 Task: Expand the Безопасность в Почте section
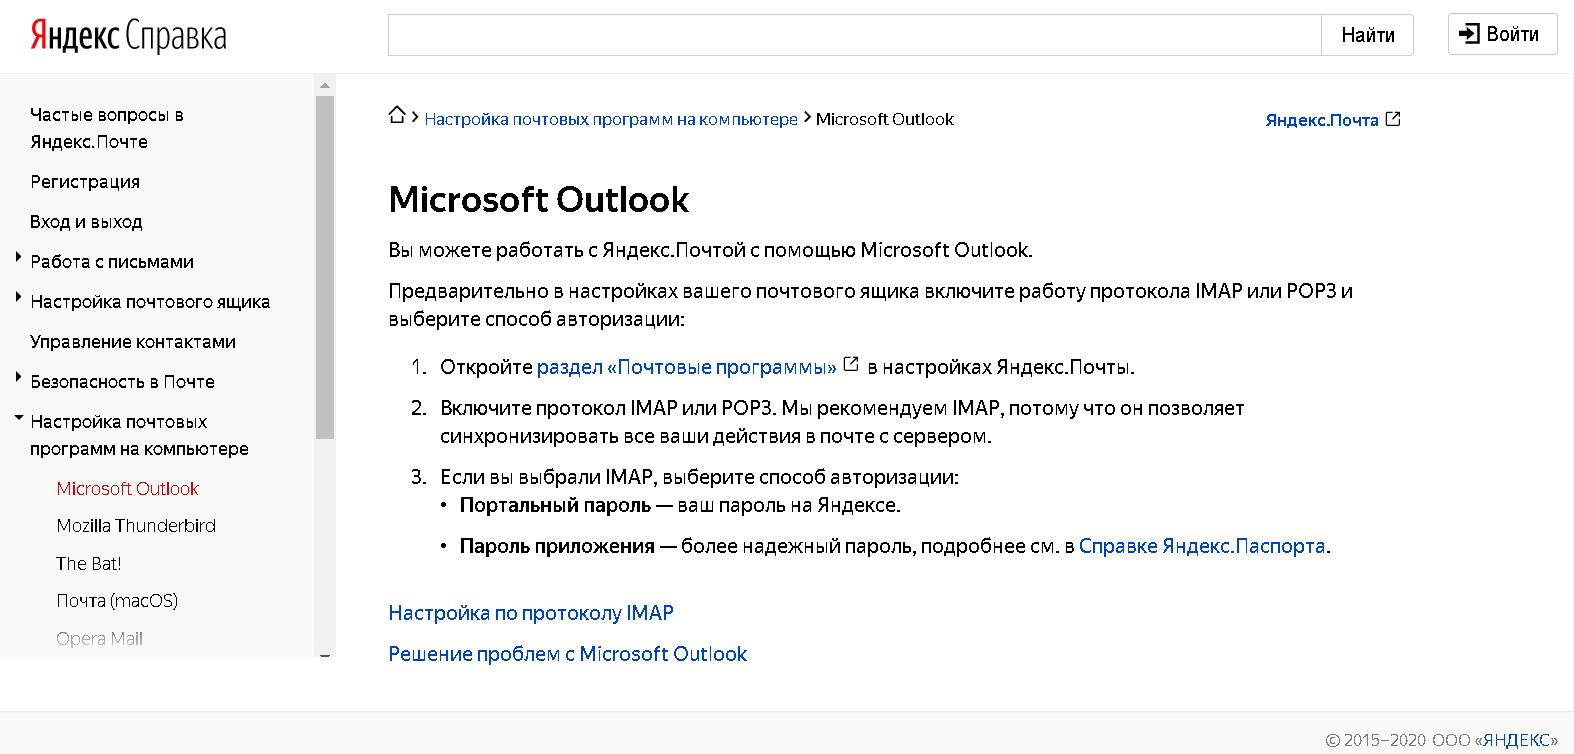18,378
